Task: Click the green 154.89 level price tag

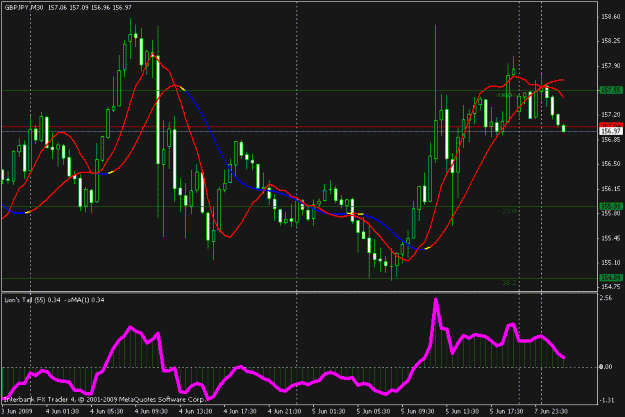Action: pos(611,277)
